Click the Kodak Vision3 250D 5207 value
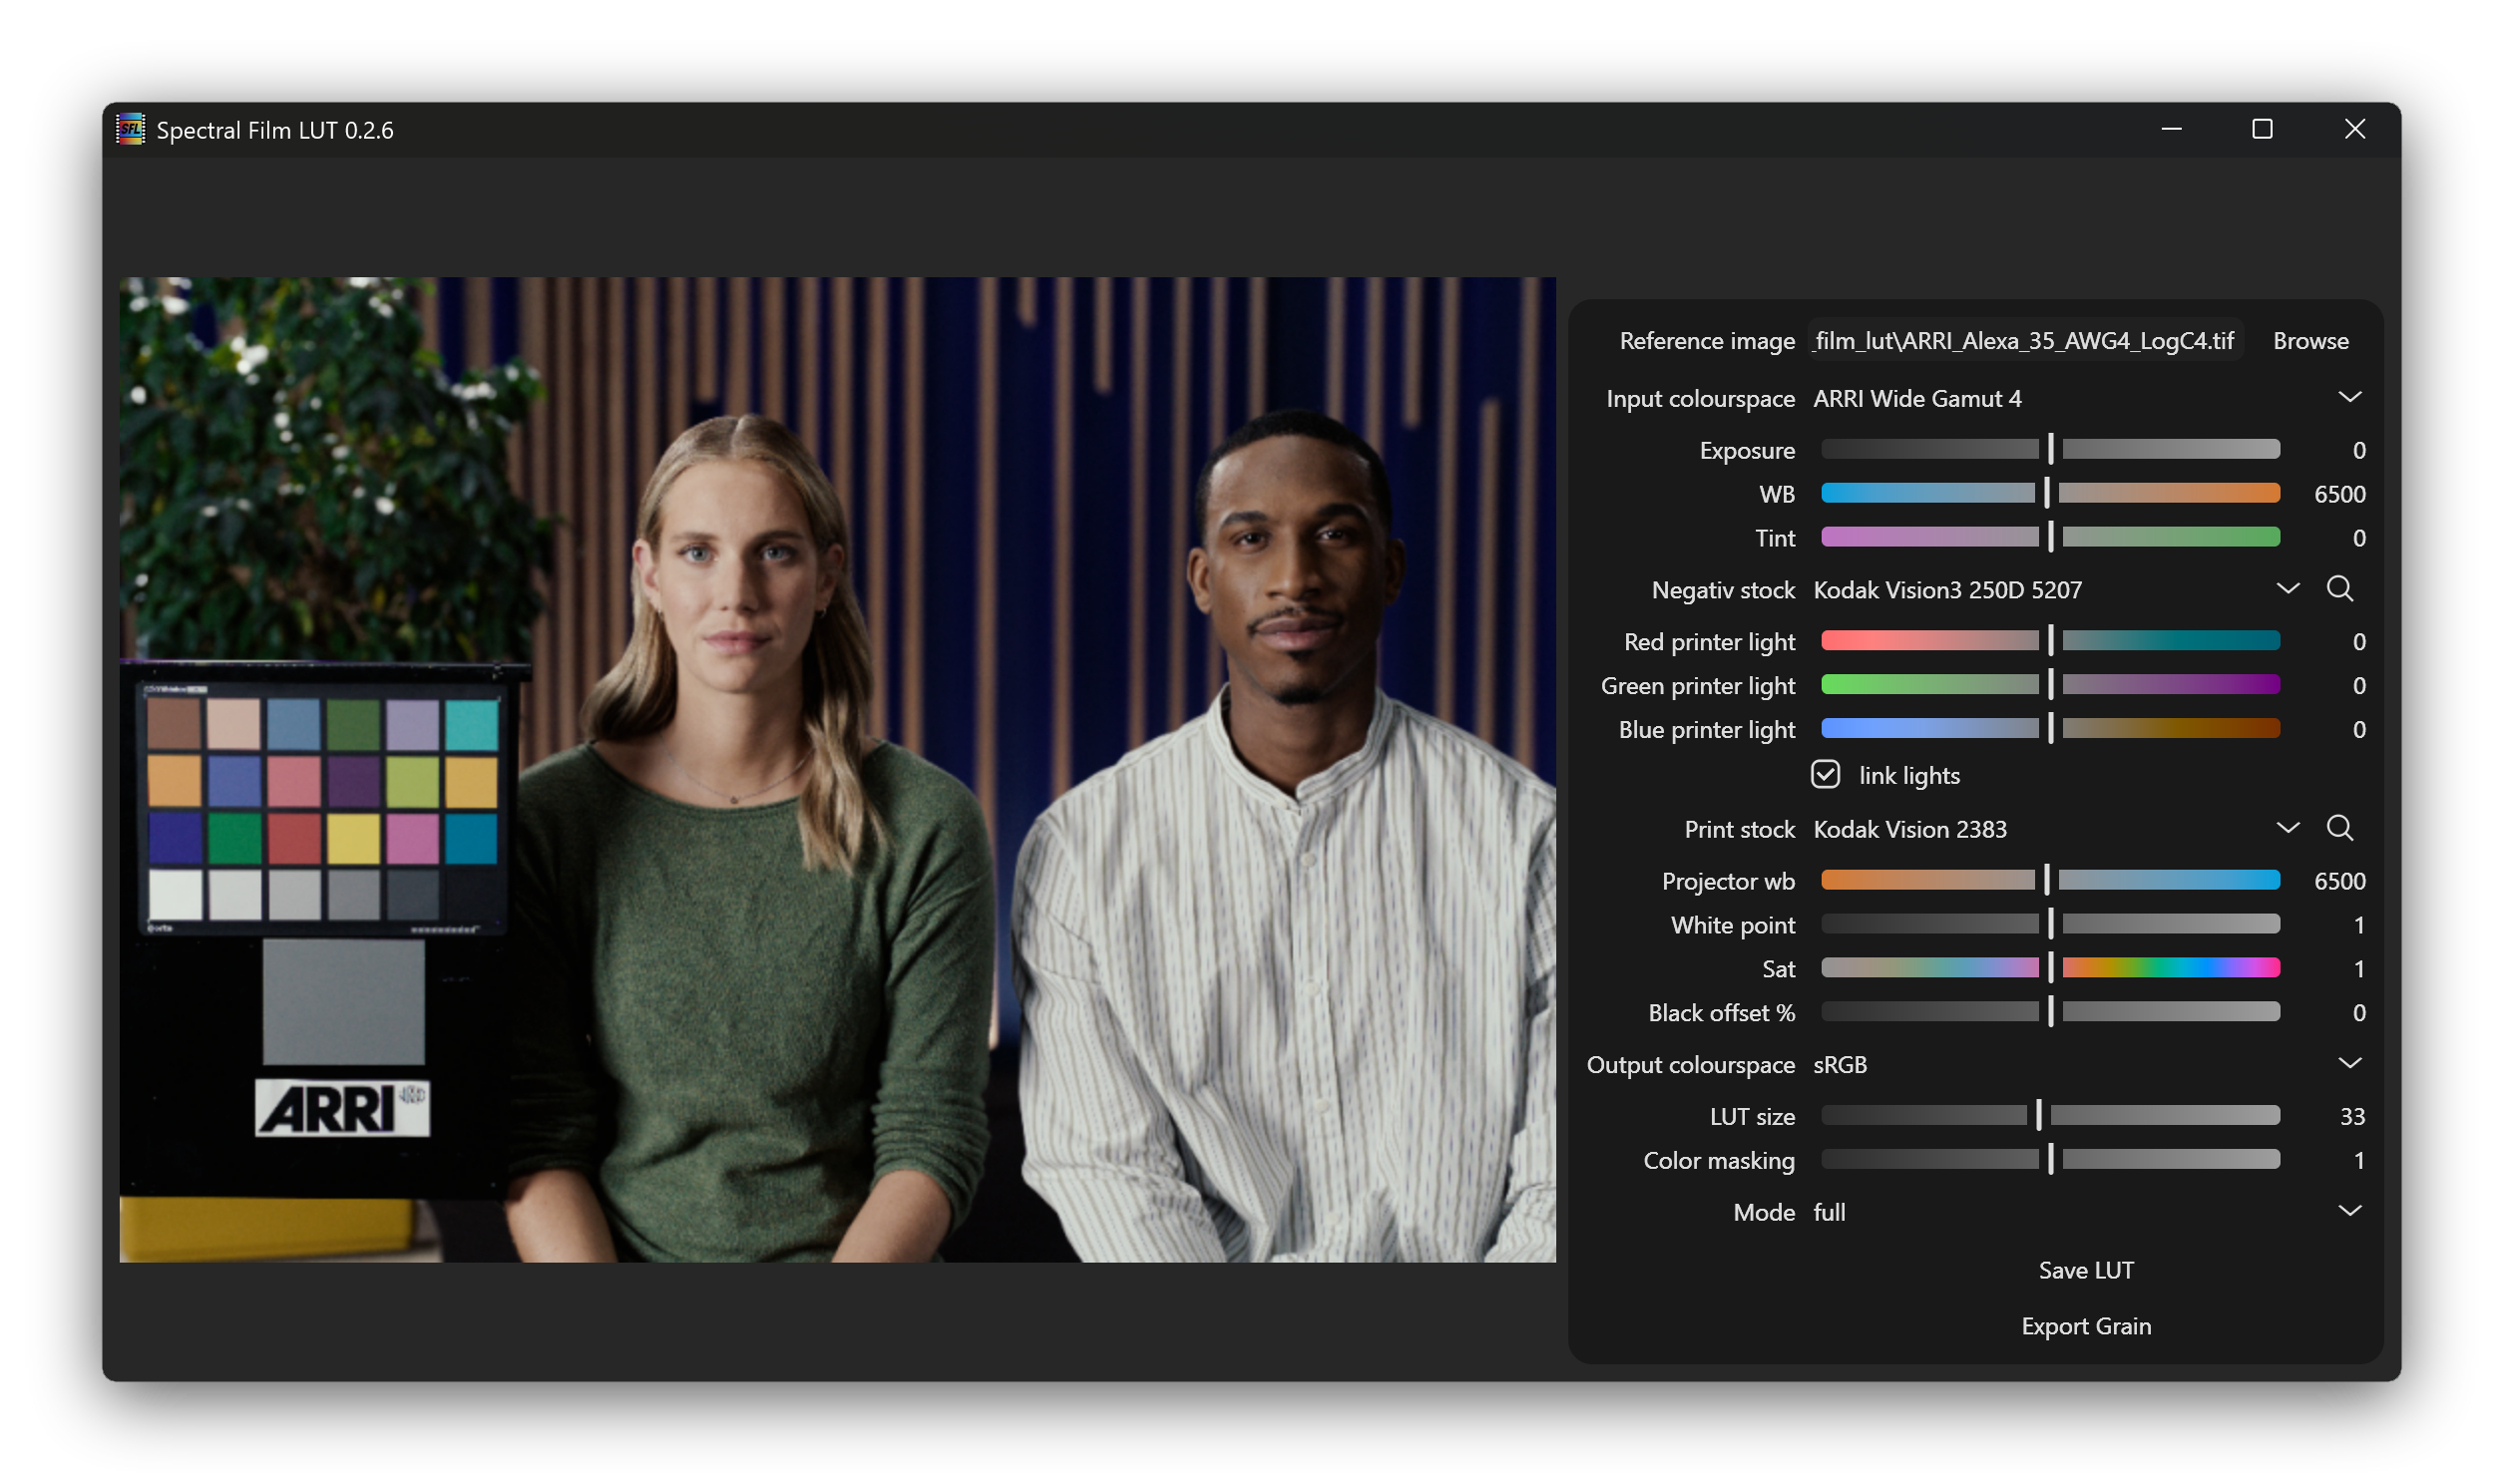Viewport: 2504px width, 1484px height. point(1947,590)
